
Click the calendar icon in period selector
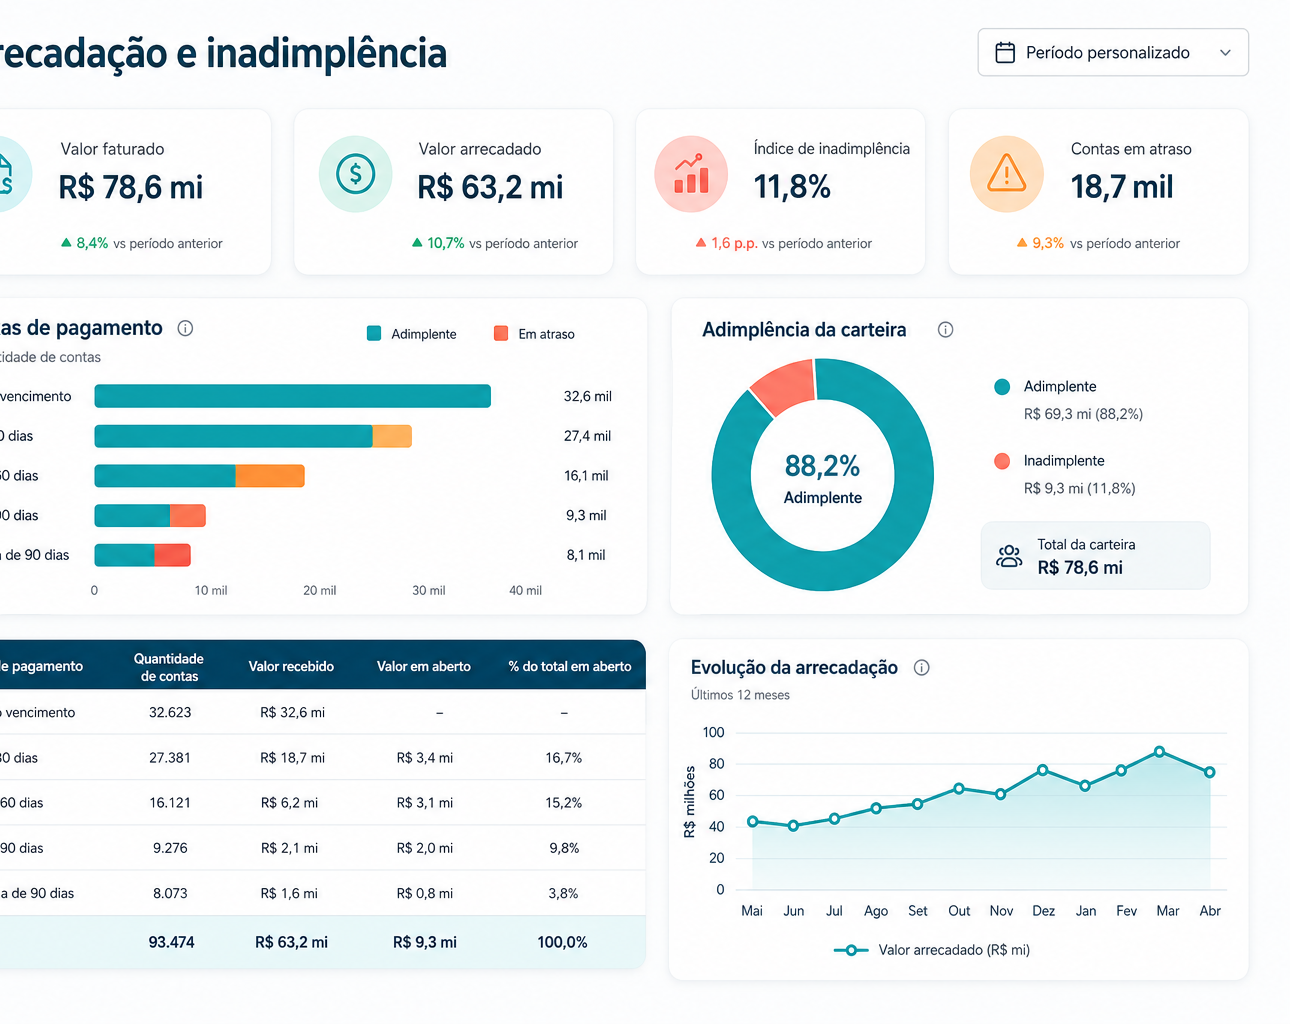coord(1005,52)
